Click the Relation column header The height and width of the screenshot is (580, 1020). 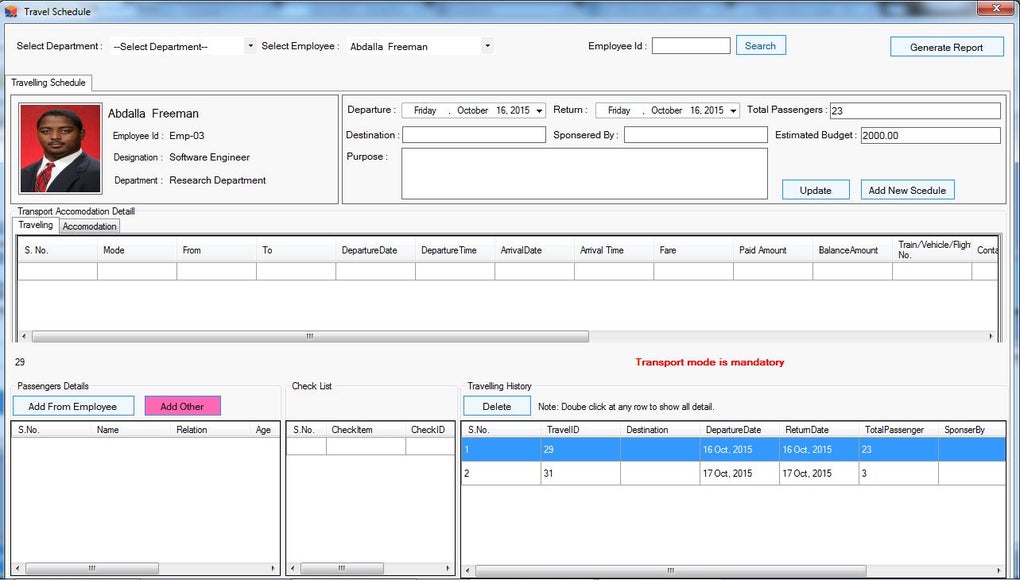point(211,430)
